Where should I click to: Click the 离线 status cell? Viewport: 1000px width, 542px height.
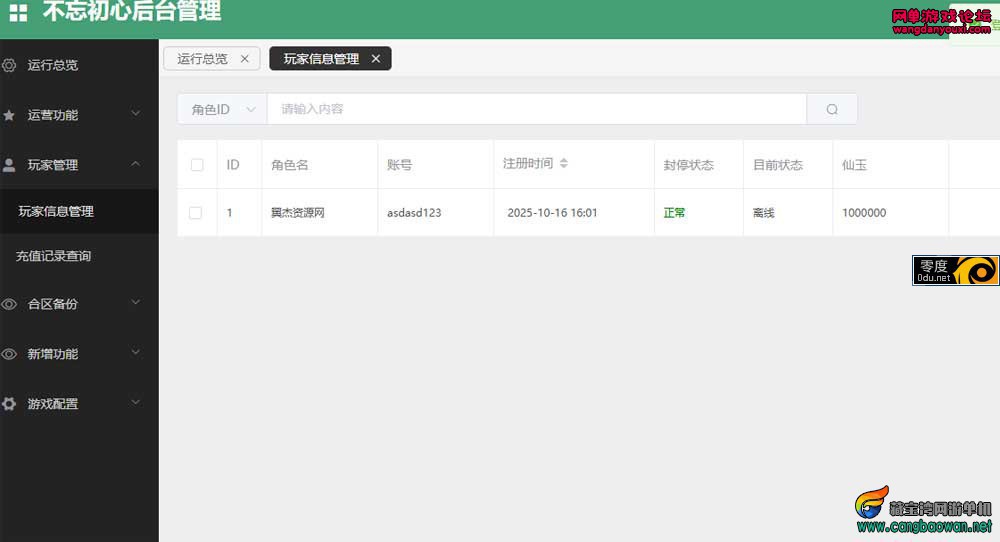click(x=763, y=213)
